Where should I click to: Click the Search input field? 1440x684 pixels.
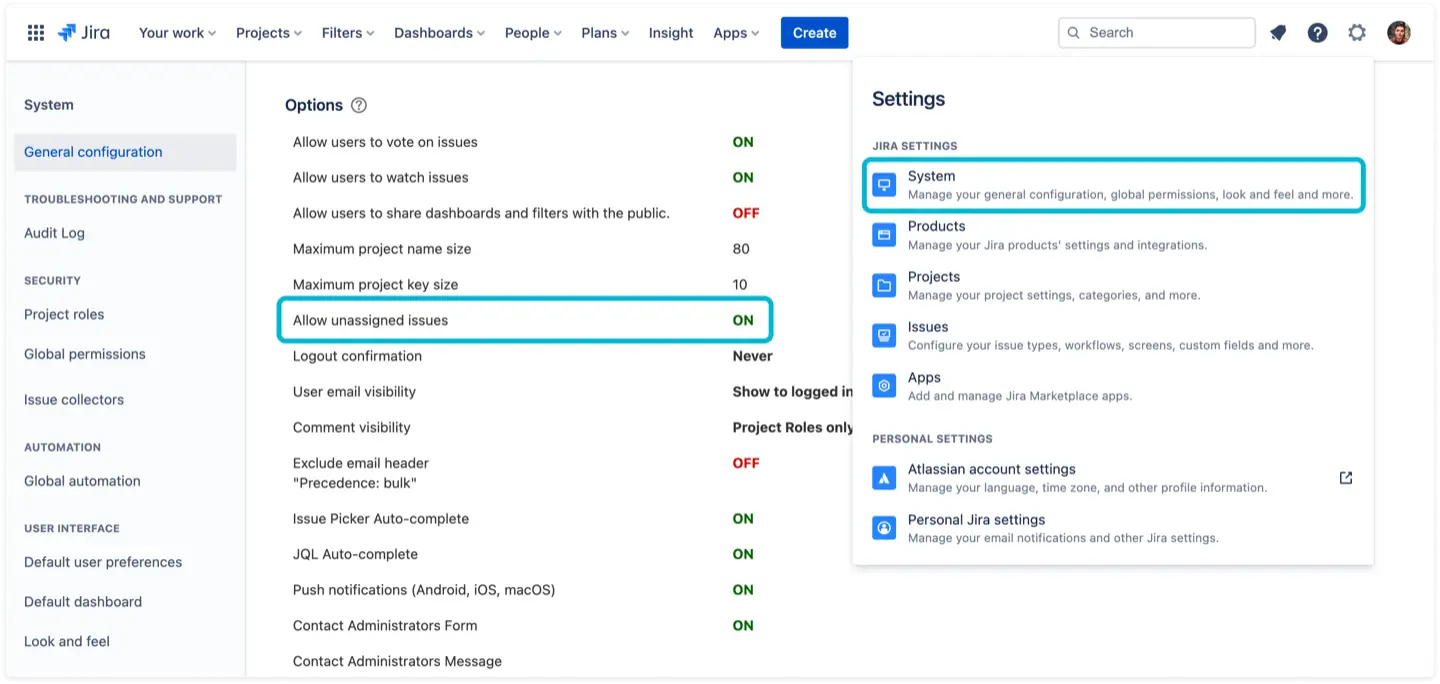[1156, 33]
